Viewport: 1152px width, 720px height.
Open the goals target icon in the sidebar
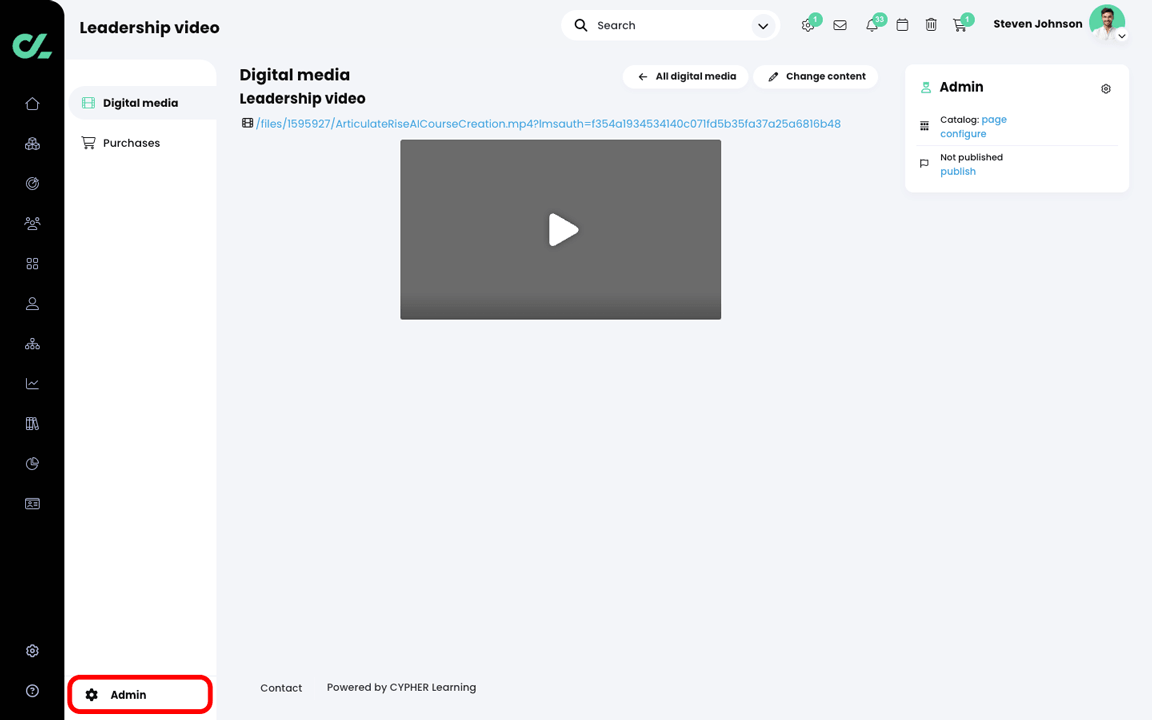32,184
